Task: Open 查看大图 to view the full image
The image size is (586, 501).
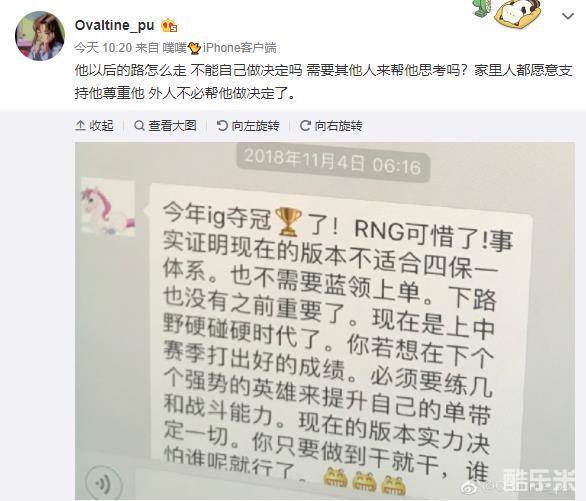Action: tap(166, 126)
